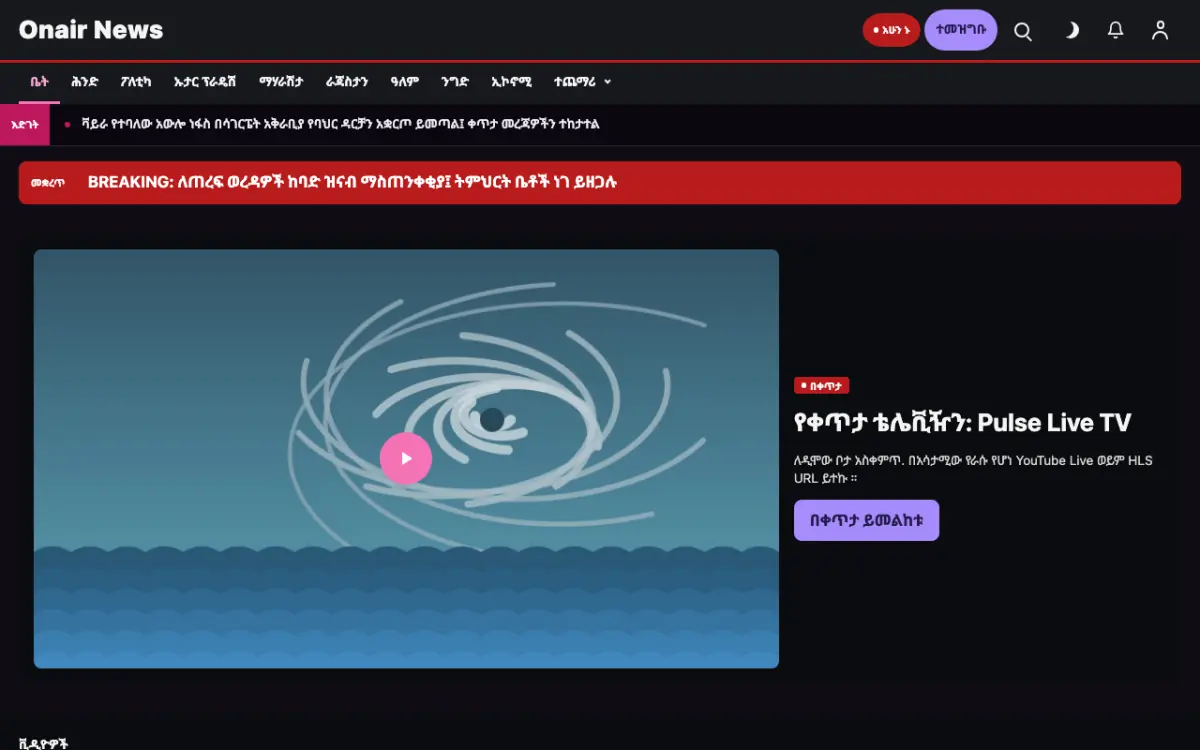Go to the Onair News home logo
This screenshot has width=1200, height=750.
(91, 30)
